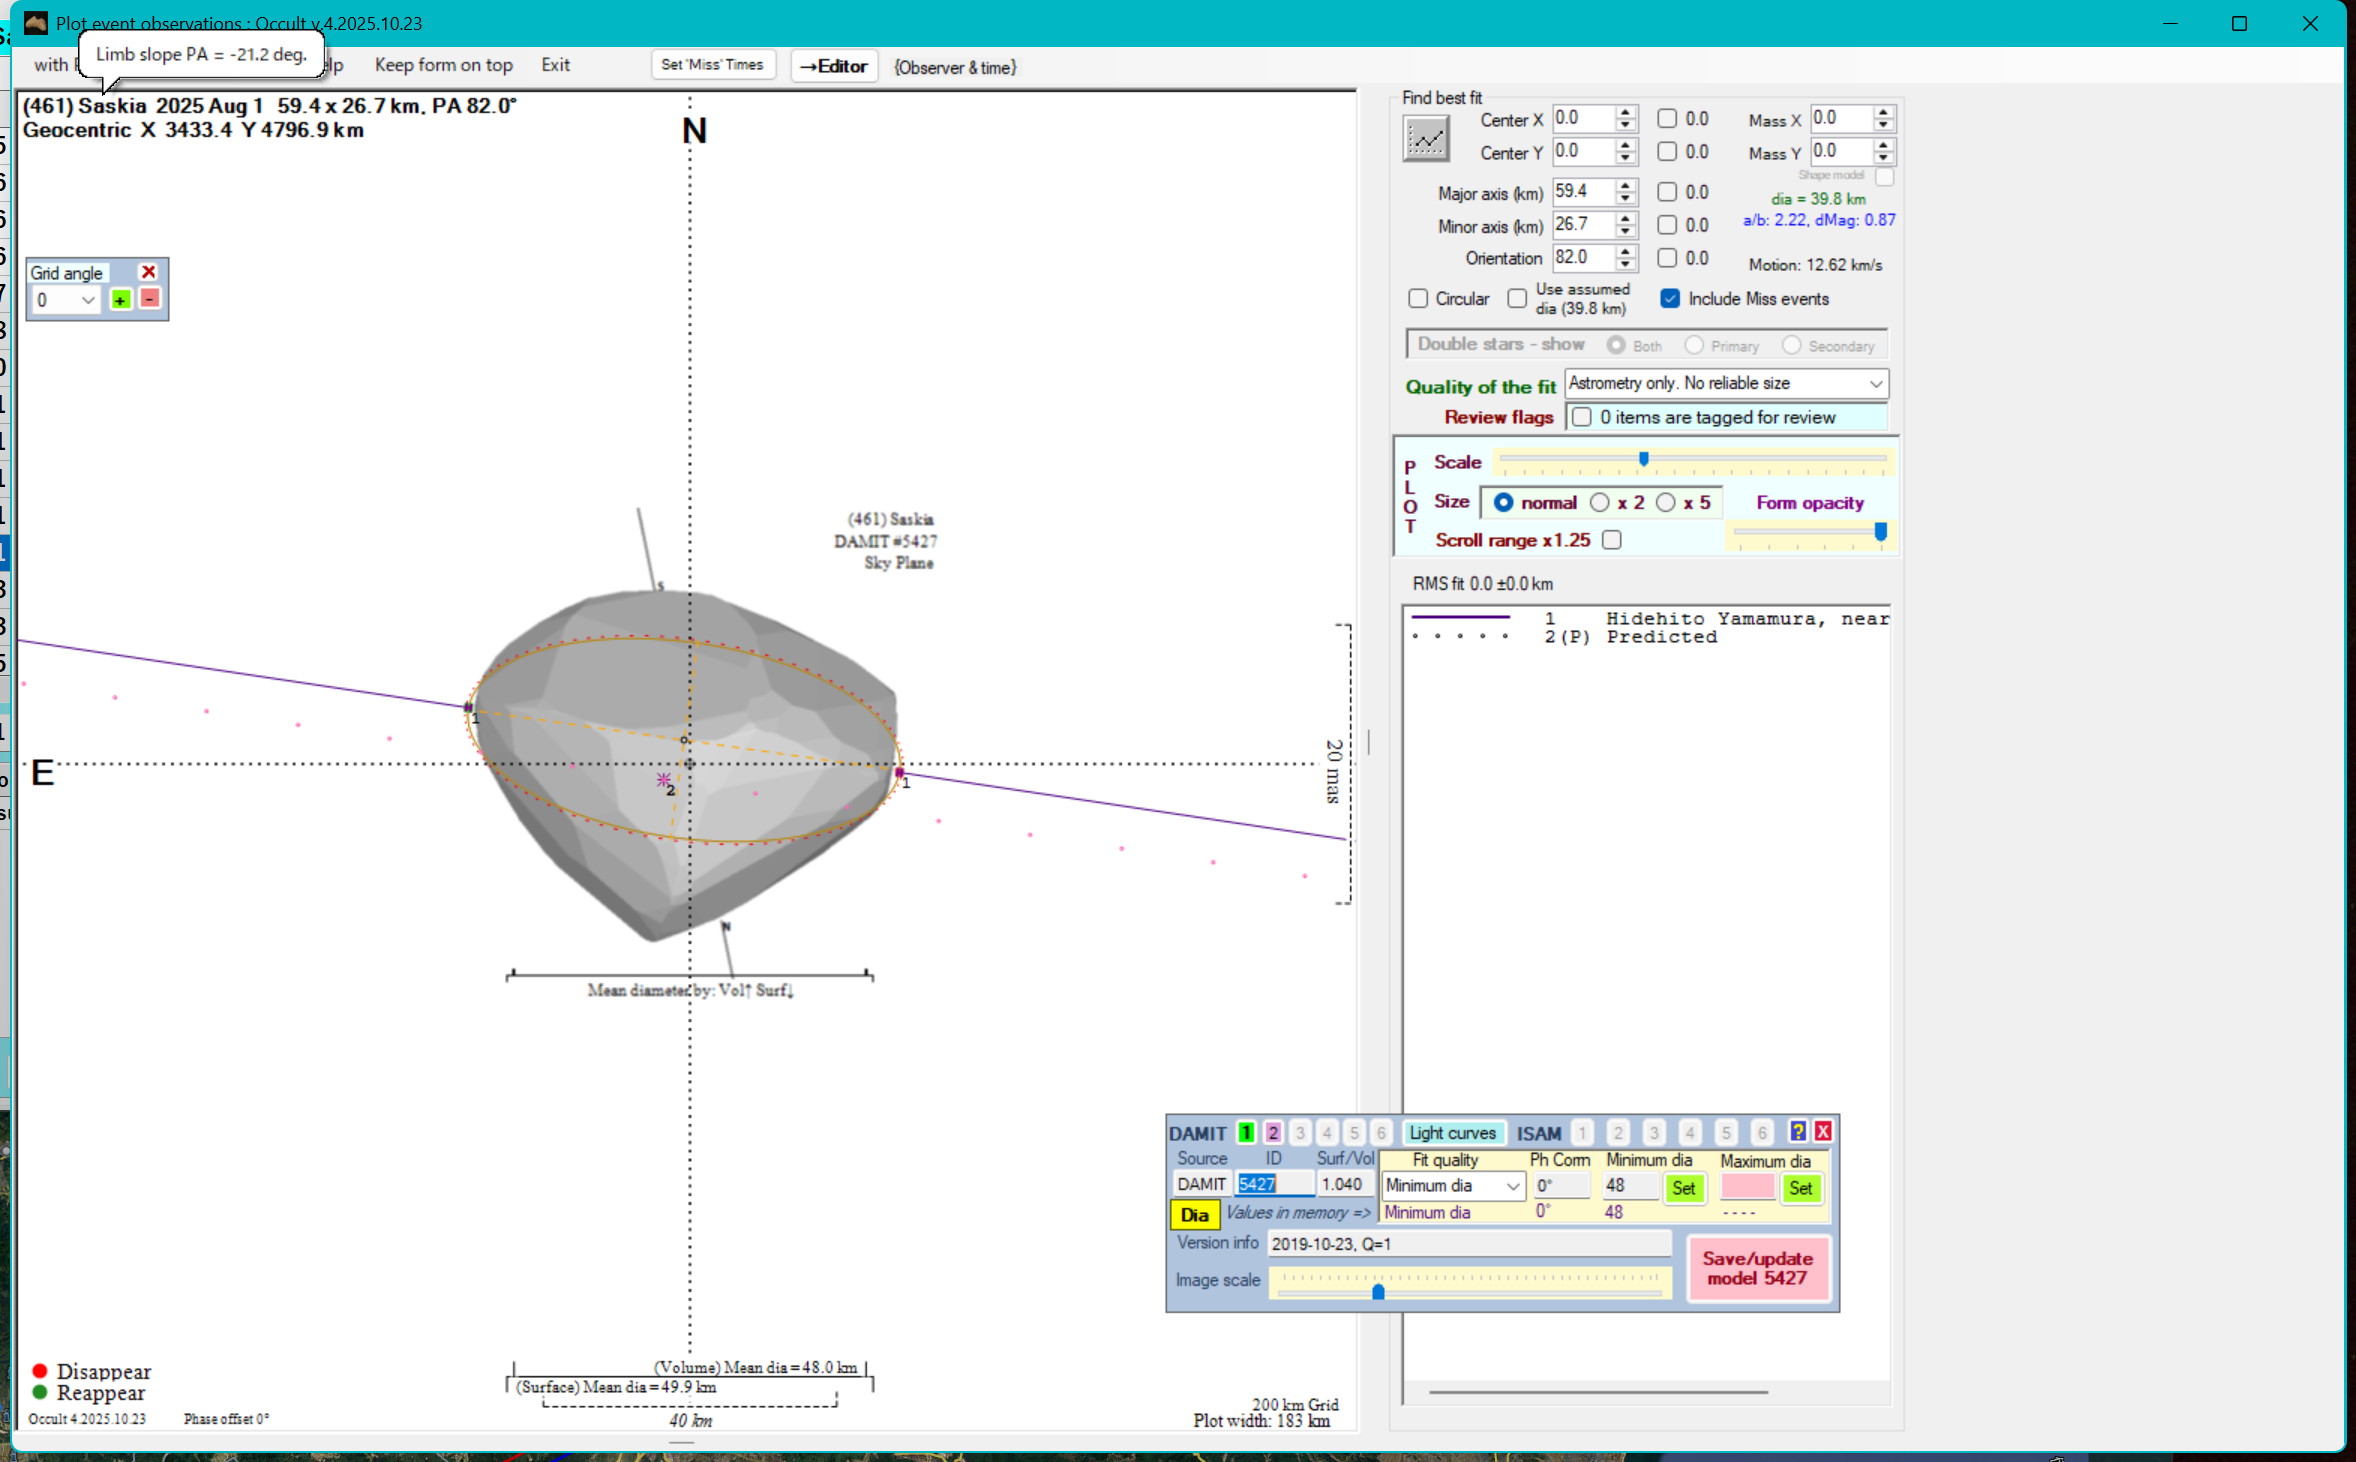Open the Fit quality Minimum dia dropdown
Image resolution: width=2356 pixels, height=1462 pixels.
click(1512, 1186)
